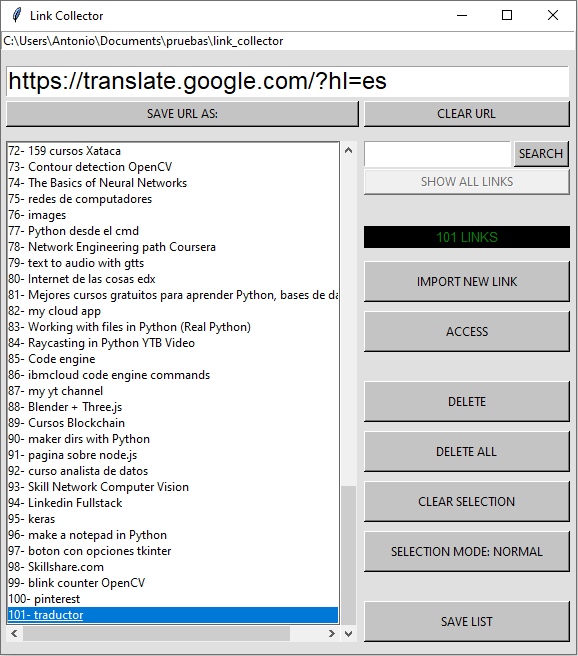Click the vertical scrollbar thumb
Screen dimensions: 578x656
348,555
